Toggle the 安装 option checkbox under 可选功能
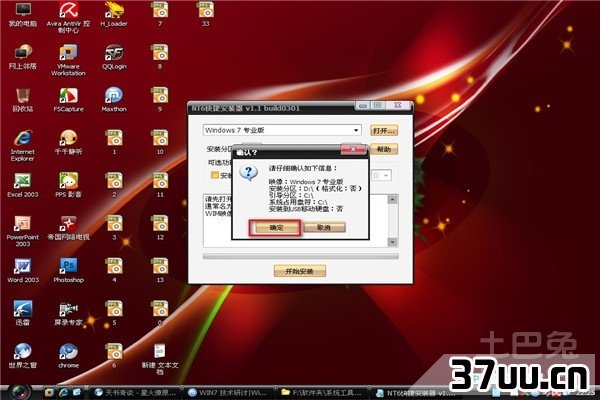Image resolution: width=600 pixels, height=400 pixels. click(x=215, y=176)
